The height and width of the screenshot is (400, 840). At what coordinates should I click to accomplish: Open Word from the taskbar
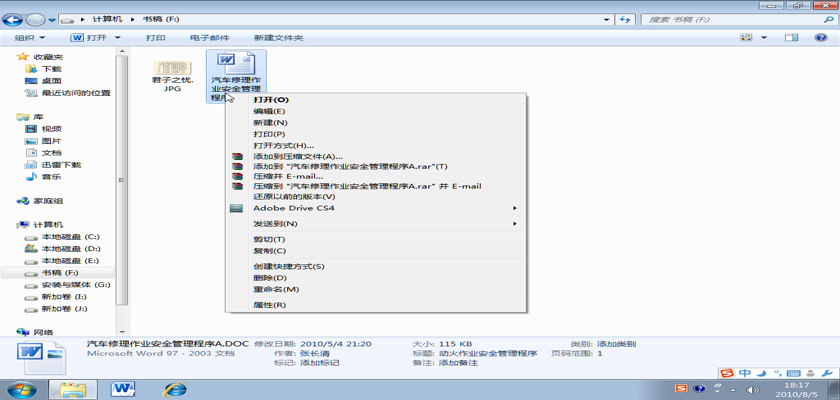coord(125,387)
